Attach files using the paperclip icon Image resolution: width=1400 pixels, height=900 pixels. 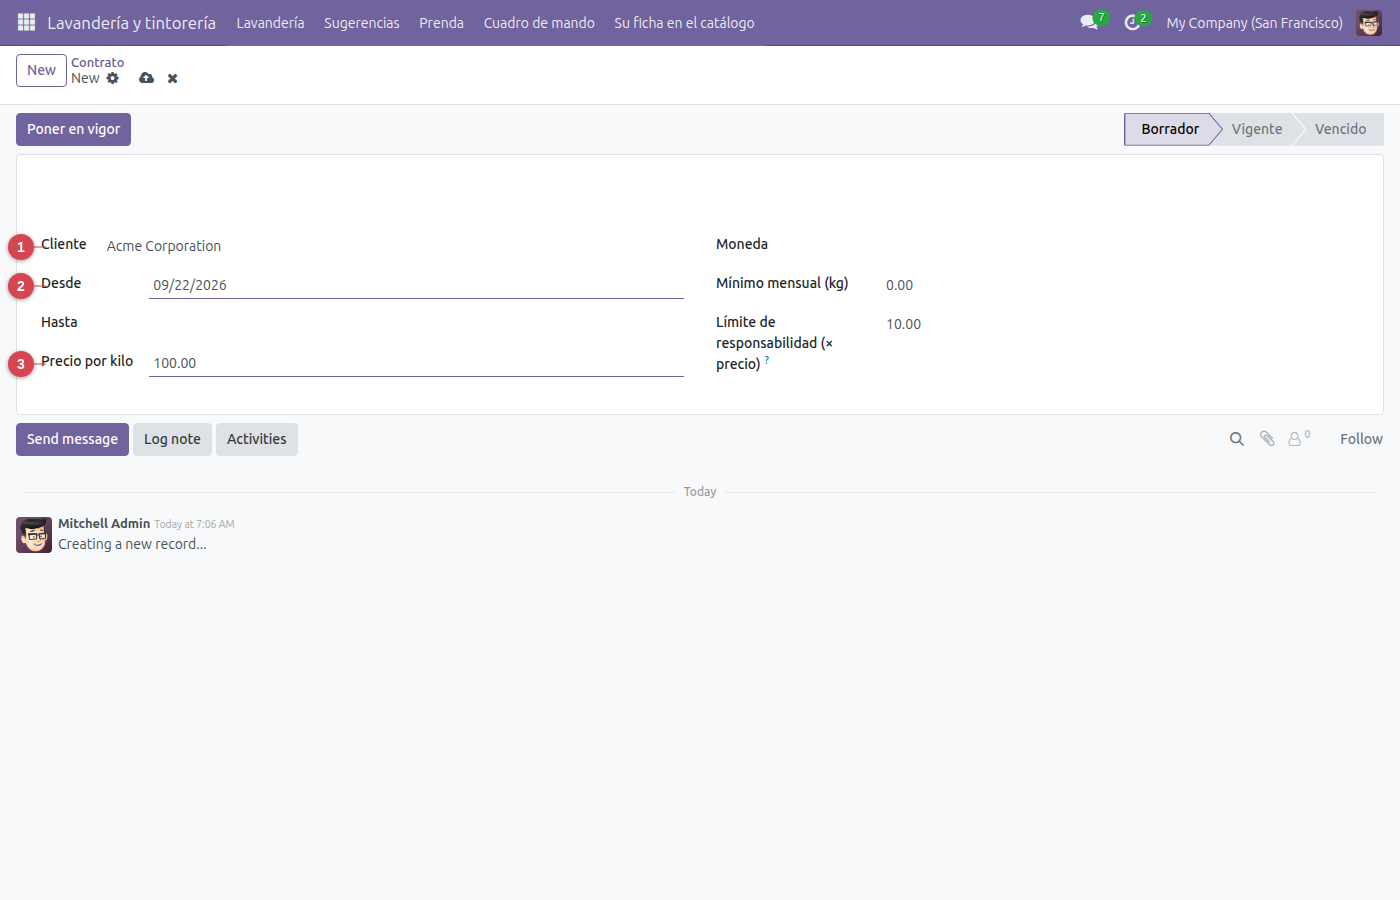pos(1267,439)
